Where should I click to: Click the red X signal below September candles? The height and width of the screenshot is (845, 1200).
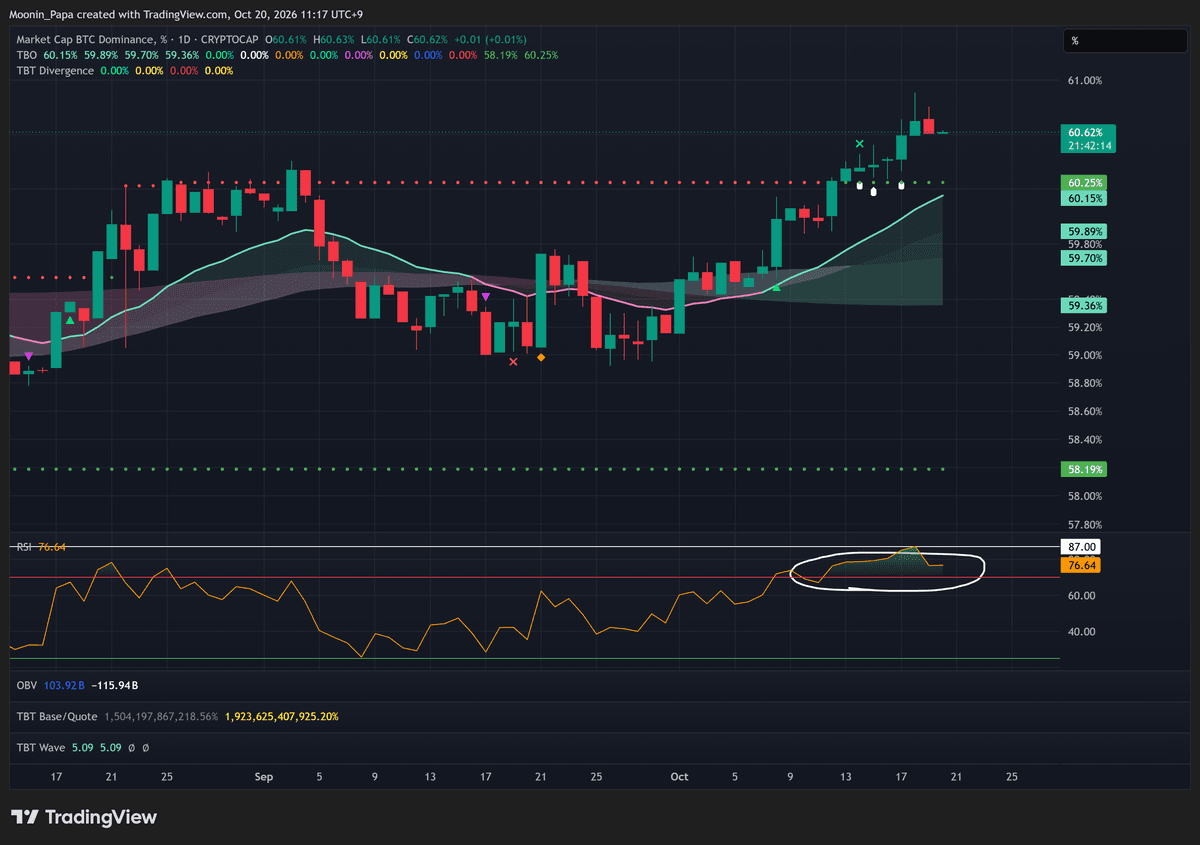pyautogui.click(x=514, y=362)
